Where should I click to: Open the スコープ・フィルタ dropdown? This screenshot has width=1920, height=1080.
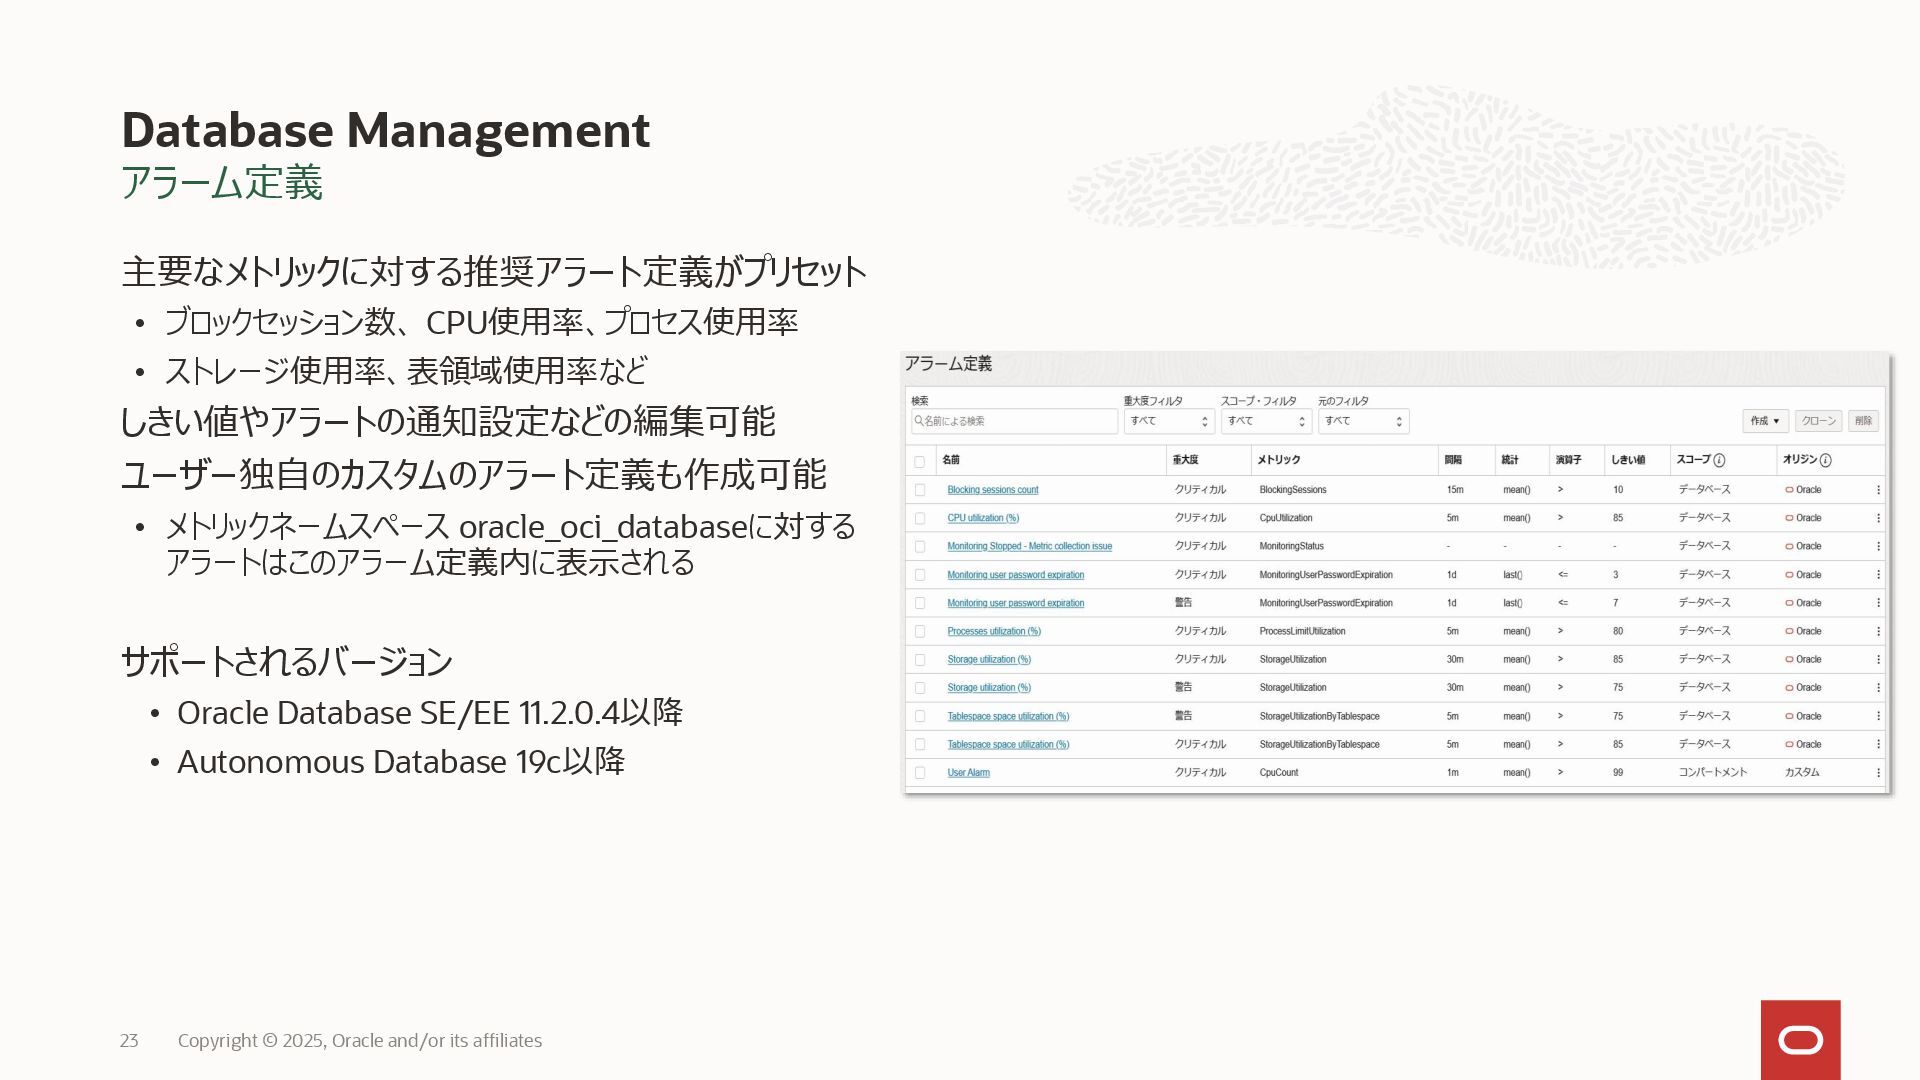point(1265,421)
